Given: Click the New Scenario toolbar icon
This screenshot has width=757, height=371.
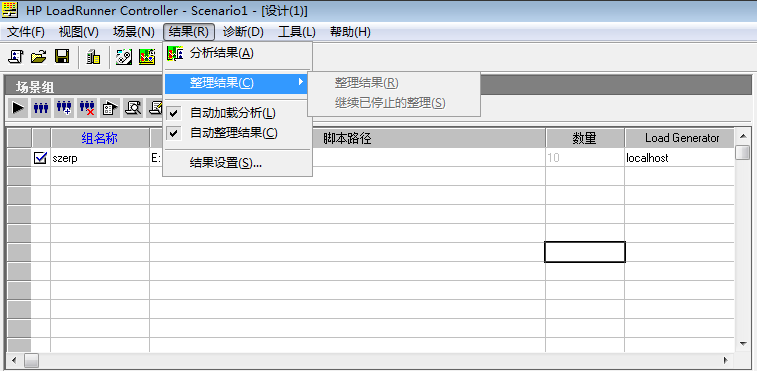Looking at the screenshot, I should click(x=16, y=57).
